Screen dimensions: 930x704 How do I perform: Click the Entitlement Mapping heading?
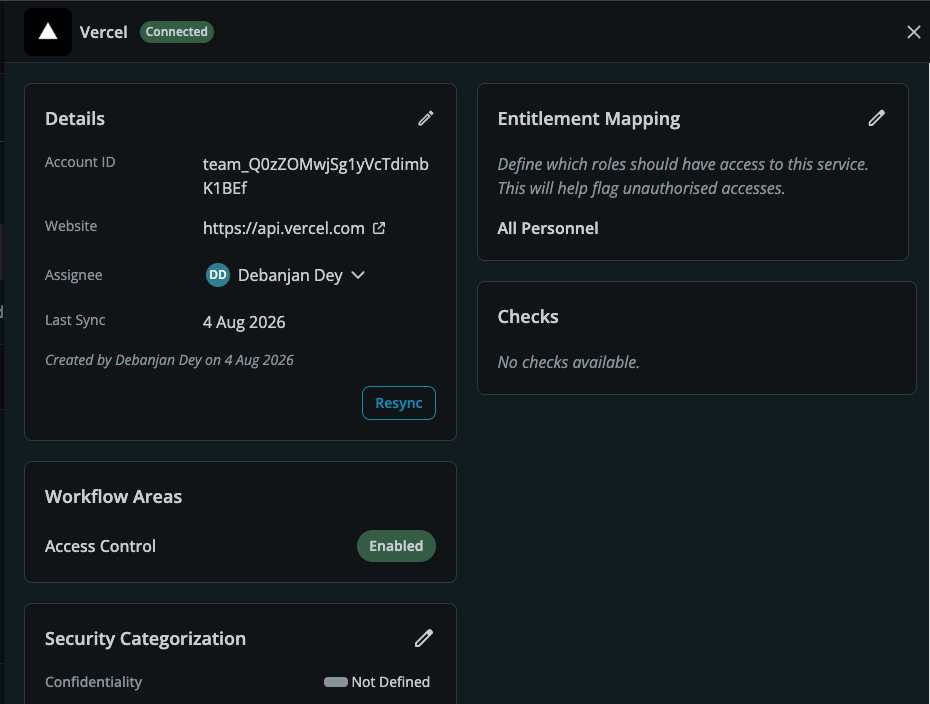[x=589, y=119]
